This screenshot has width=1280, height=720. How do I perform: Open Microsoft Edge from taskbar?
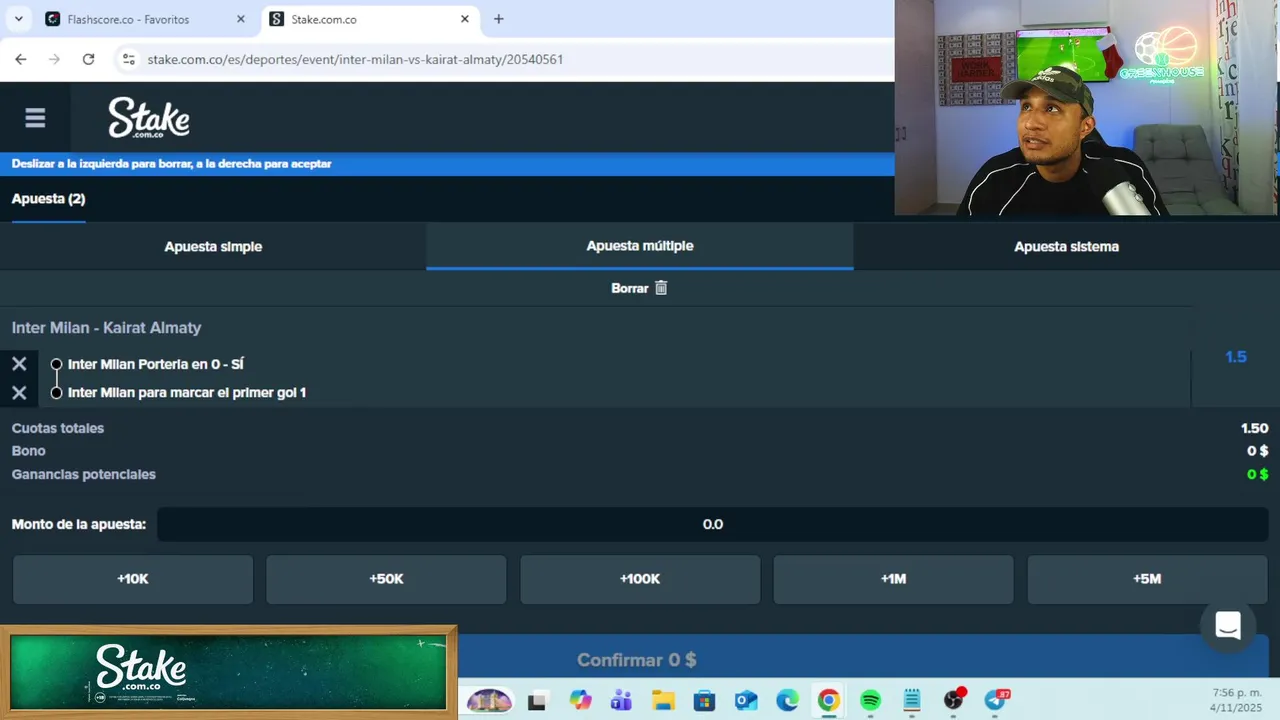click(787, 701)
